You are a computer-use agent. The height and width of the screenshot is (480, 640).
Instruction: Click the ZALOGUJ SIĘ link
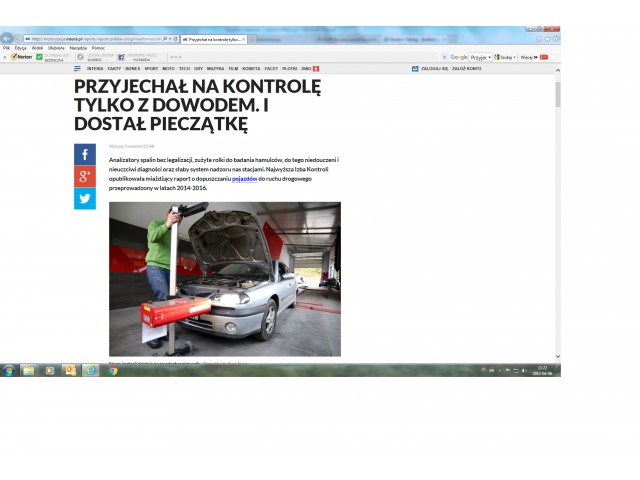pos(434,68)
